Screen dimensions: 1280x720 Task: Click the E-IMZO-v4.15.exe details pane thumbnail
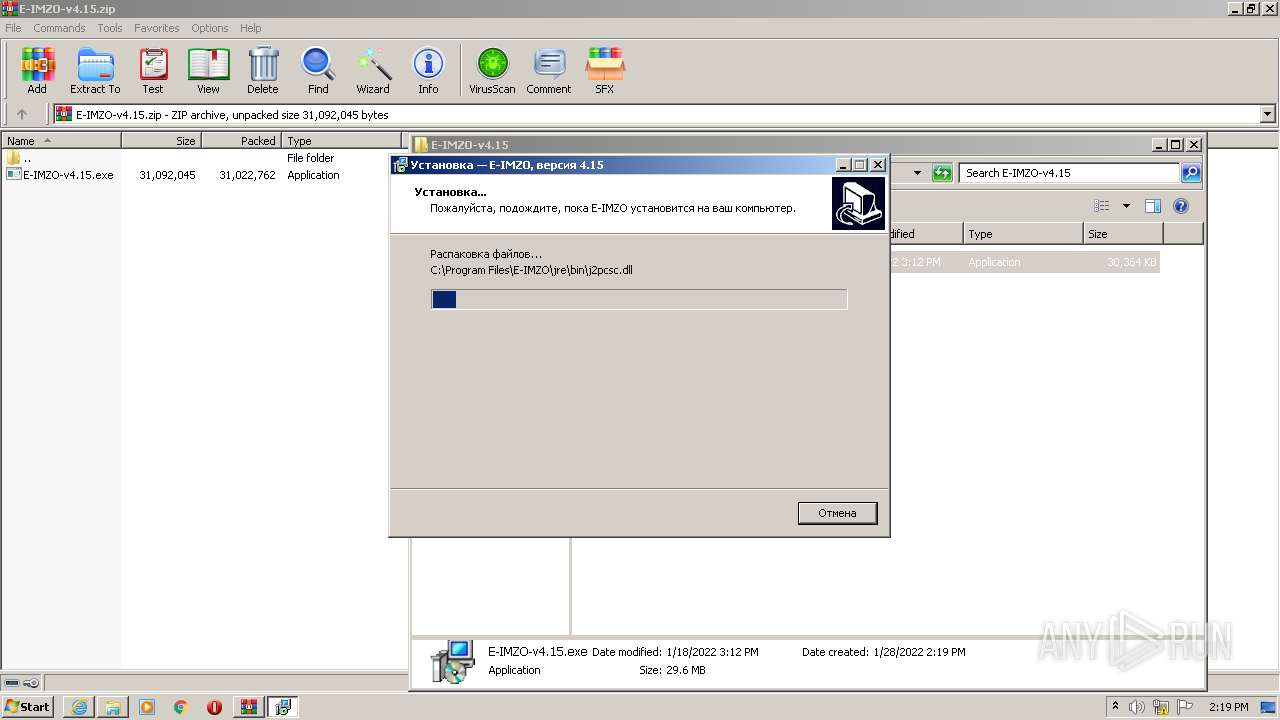click(452, 662)
